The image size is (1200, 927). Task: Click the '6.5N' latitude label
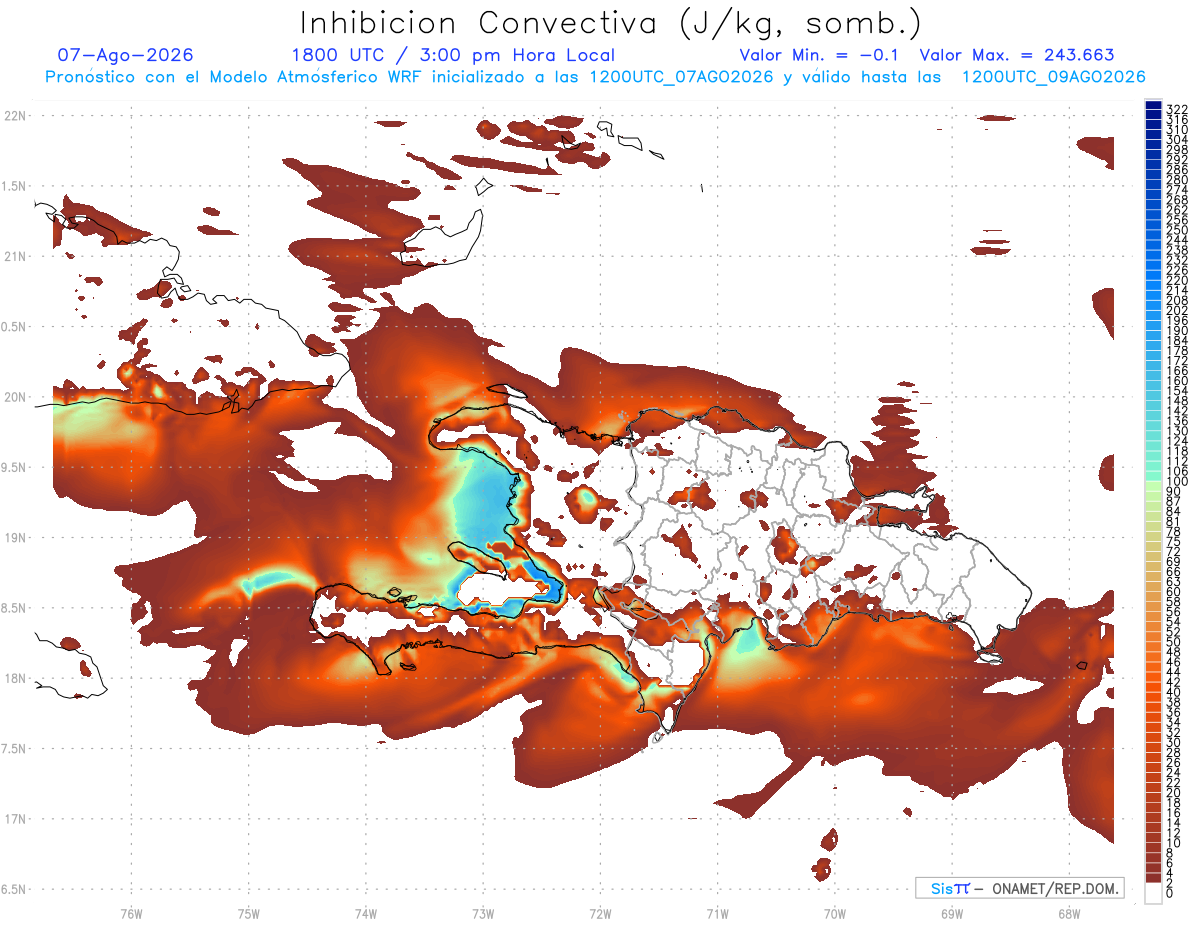(15, 889)
